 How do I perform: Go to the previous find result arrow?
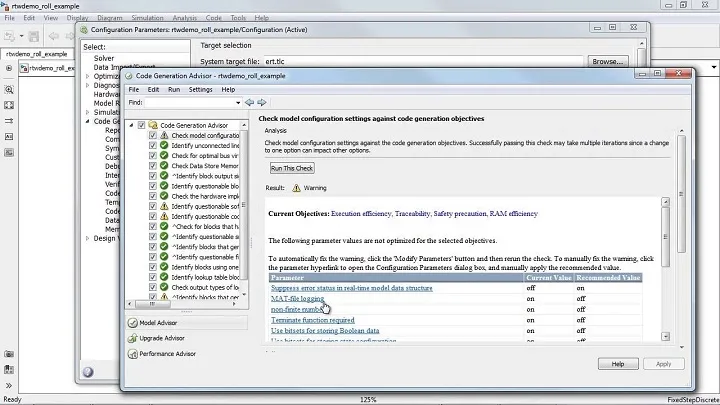[249, 102]
